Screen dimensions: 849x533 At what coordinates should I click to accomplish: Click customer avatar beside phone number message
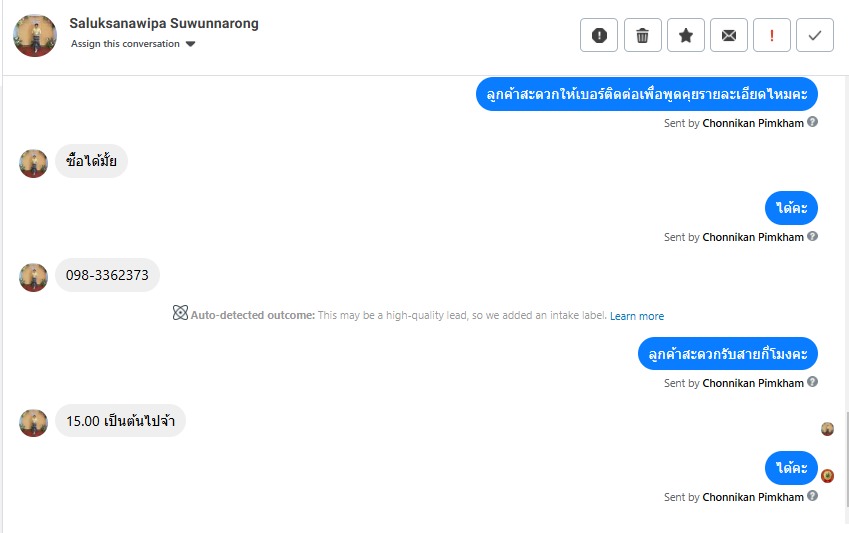click(34, 277)
